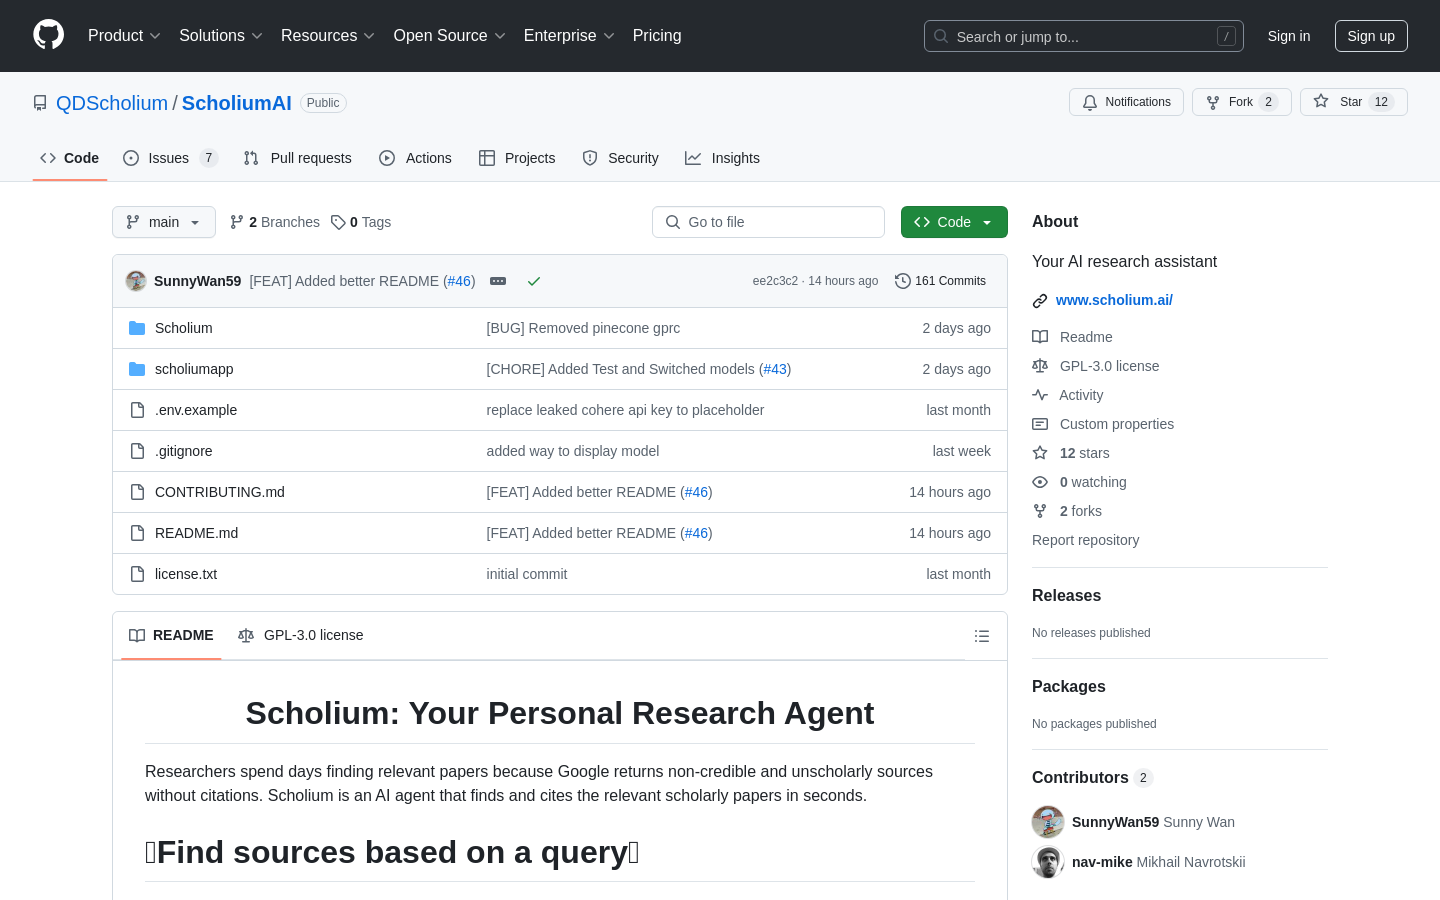Image resolution: width=1440 pixels, height=900 pixels.
Task: Select the GPL-3.0 license tab in README panel
Action: pos(300,635)
